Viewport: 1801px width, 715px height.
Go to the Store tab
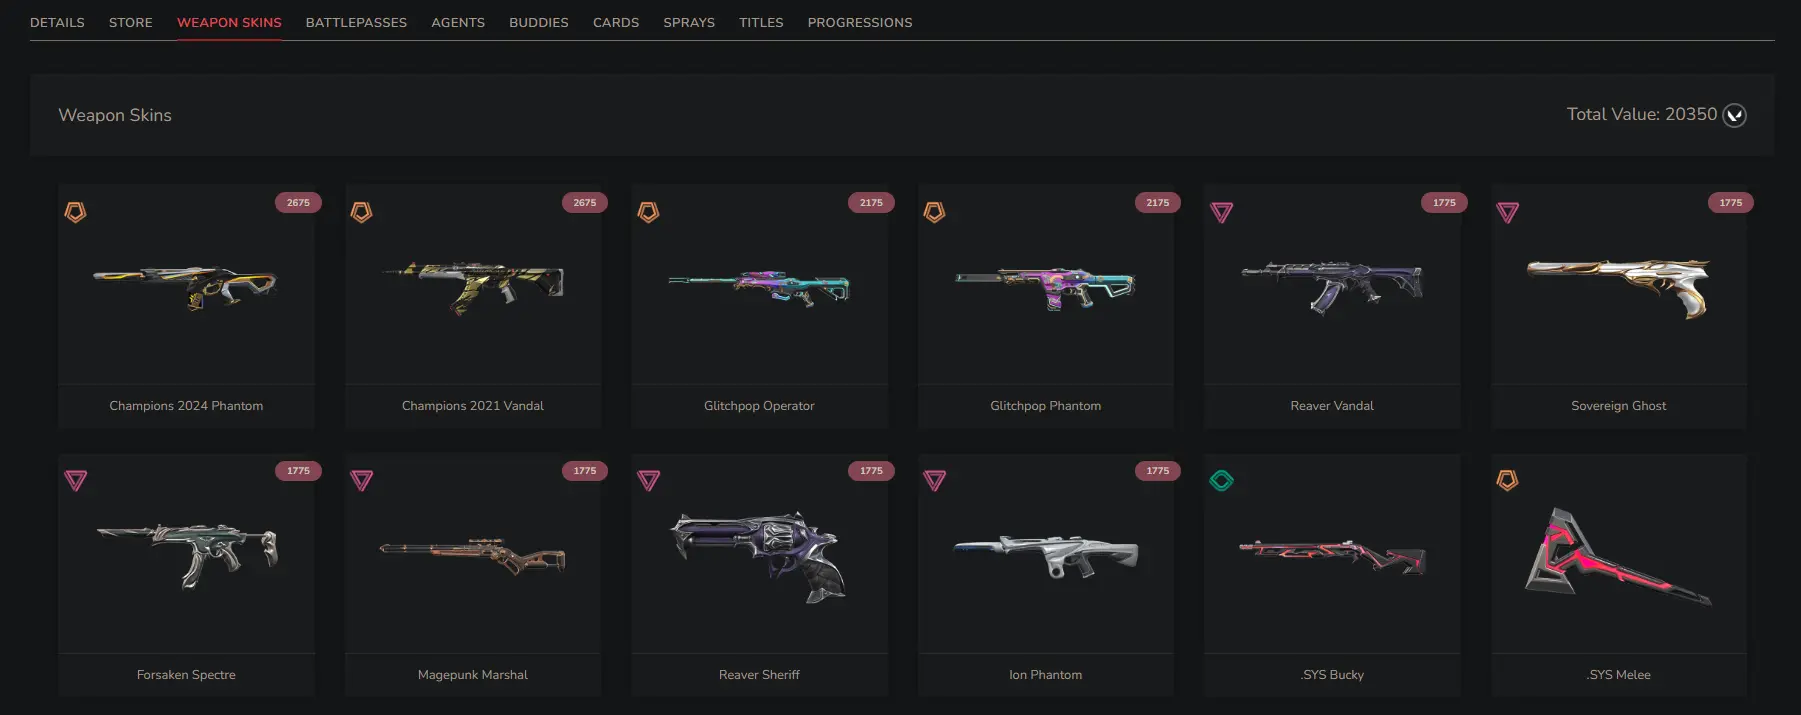[x=131, y=22]
